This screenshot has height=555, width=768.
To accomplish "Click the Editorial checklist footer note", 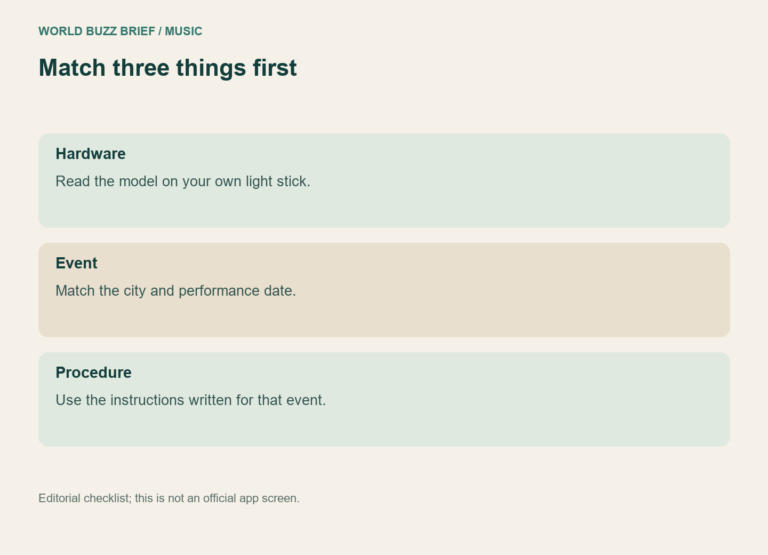I will tap(169, 498).
